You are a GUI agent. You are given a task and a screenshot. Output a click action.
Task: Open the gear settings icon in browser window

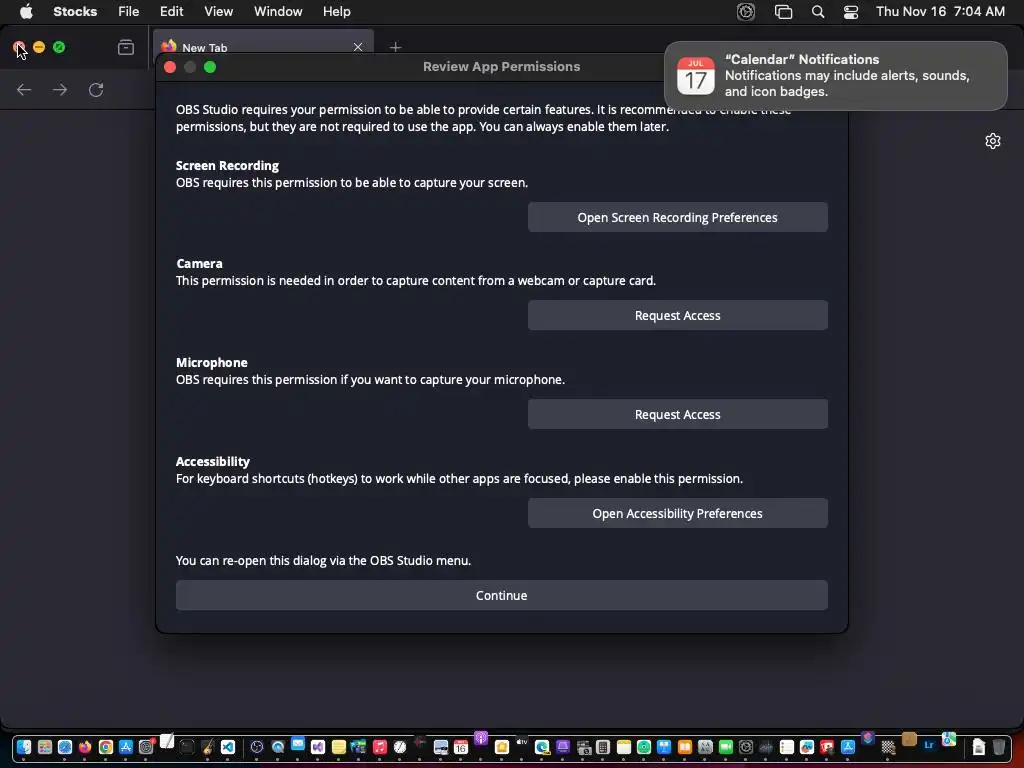(x=993, y=141)
